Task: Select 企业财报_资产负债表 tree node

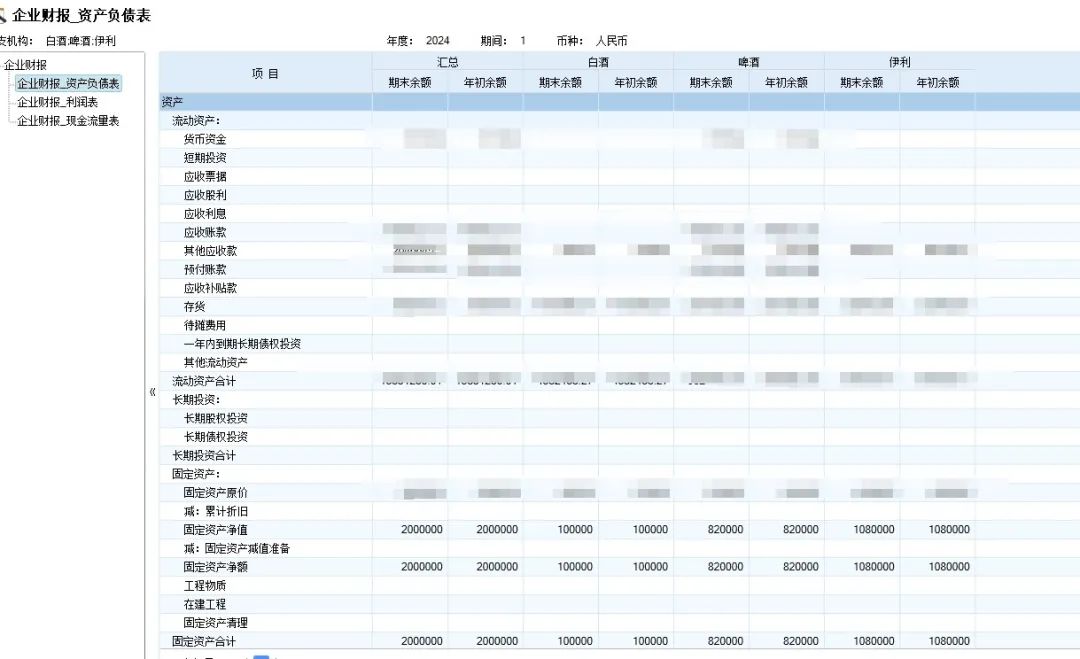Action: click(x=68, y=84)
